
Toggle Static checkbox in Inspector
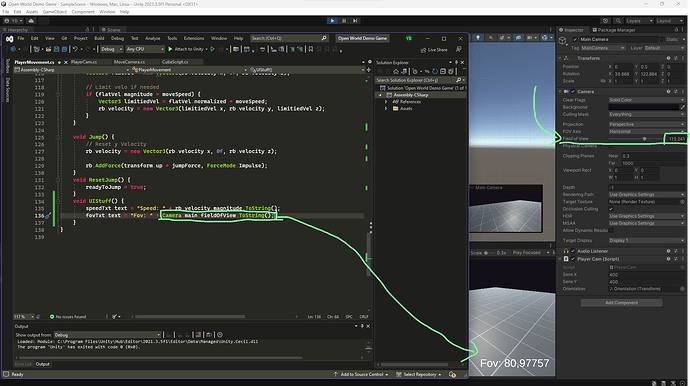pos(662,39)
